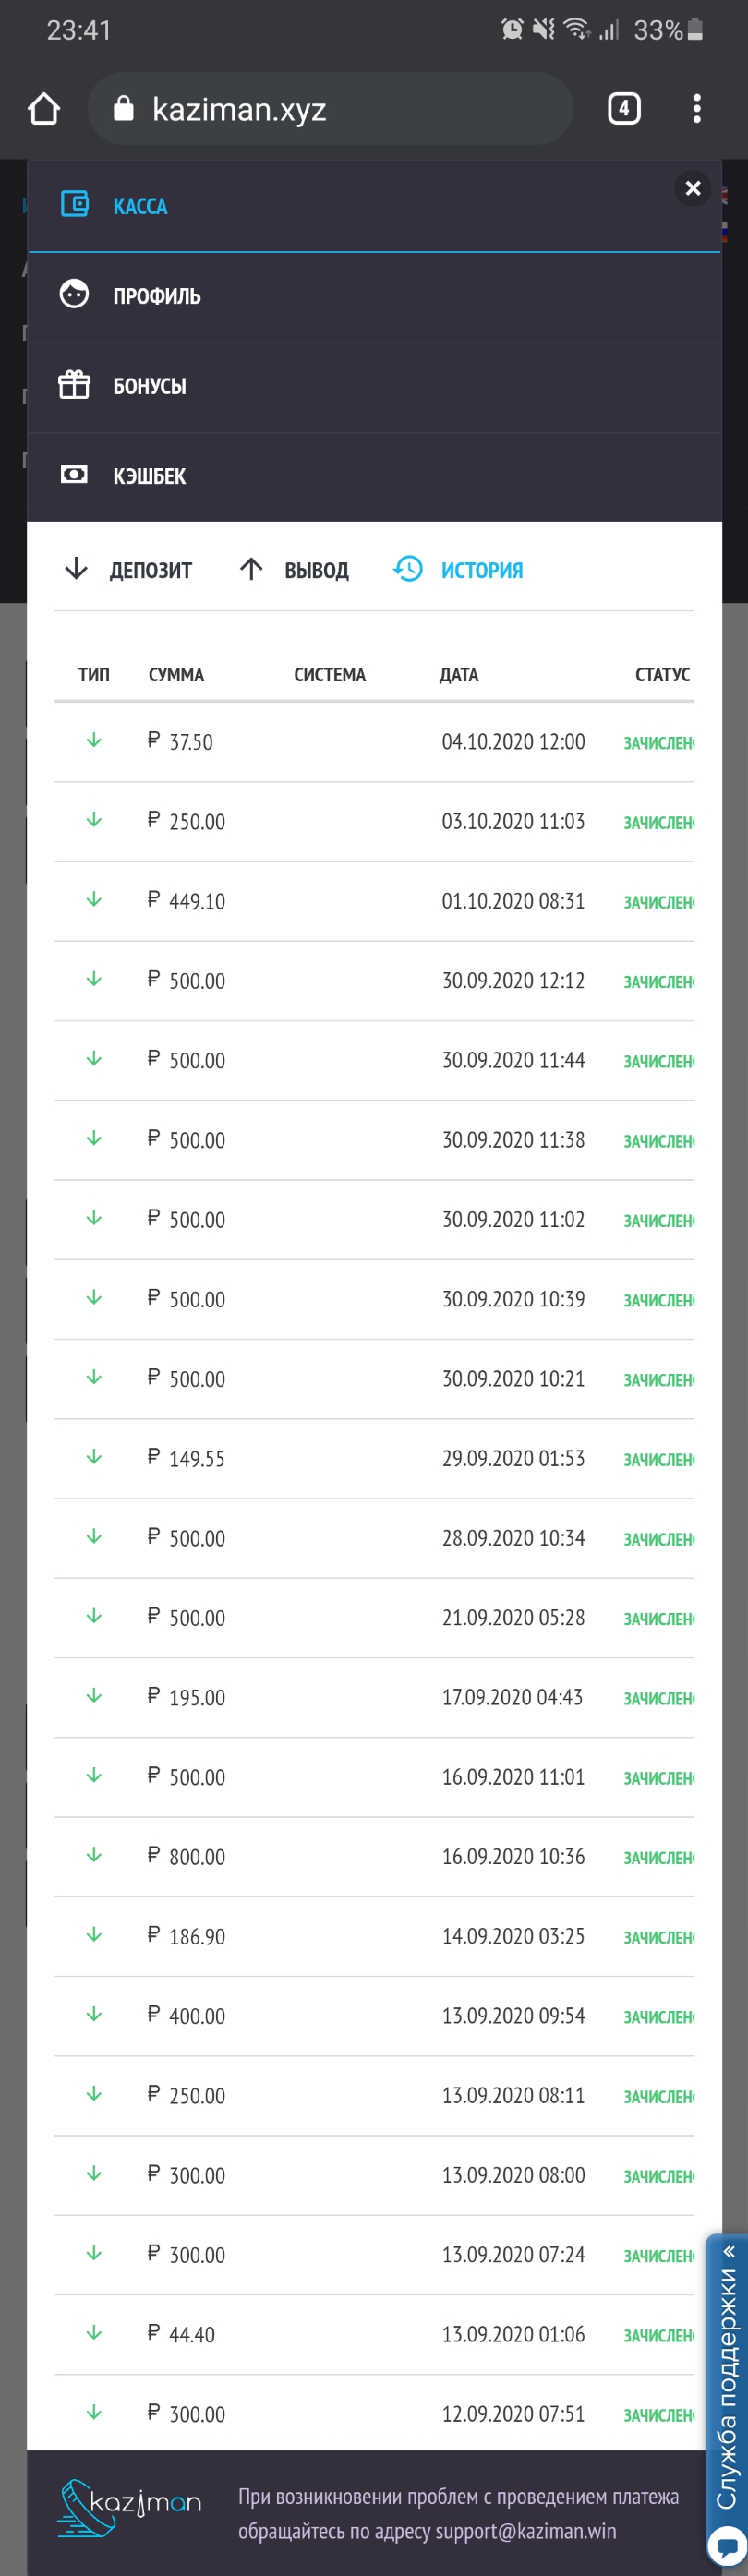
Task: Switch to the Депозит tab
Action: [129, 570]
